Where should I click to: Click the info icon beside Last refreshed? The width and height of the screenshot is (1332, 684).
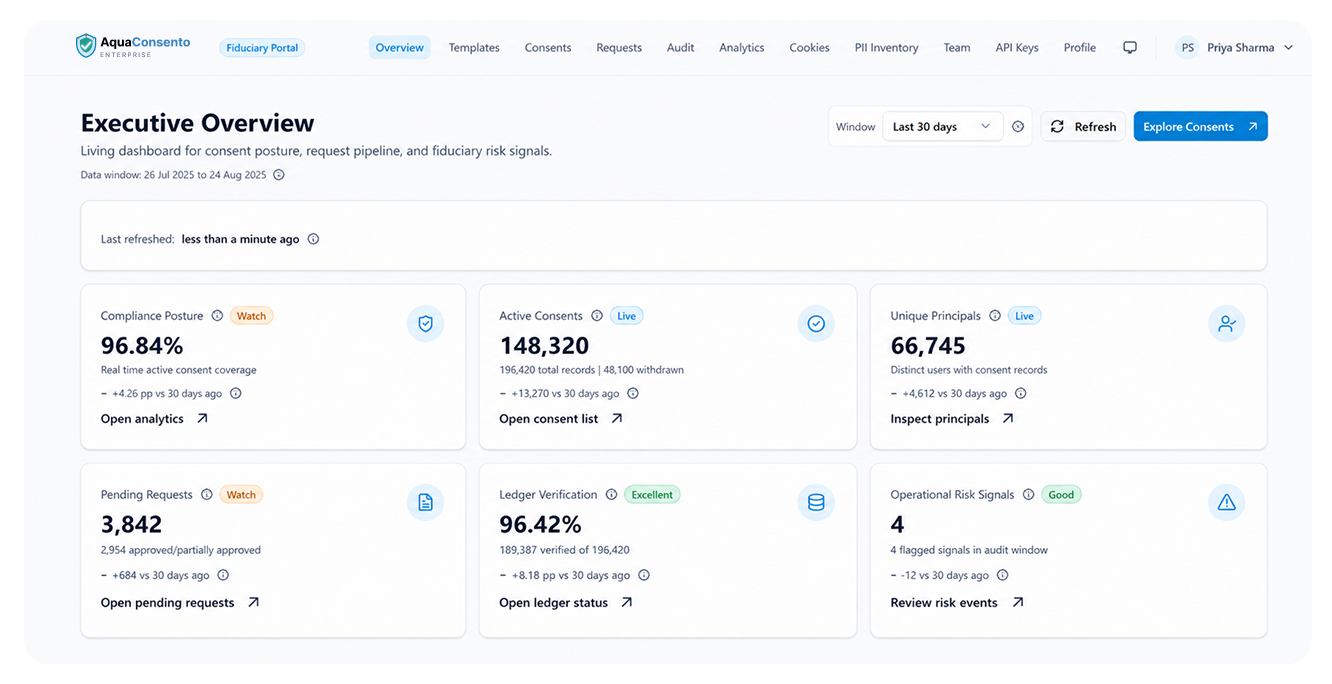(313, 239)
